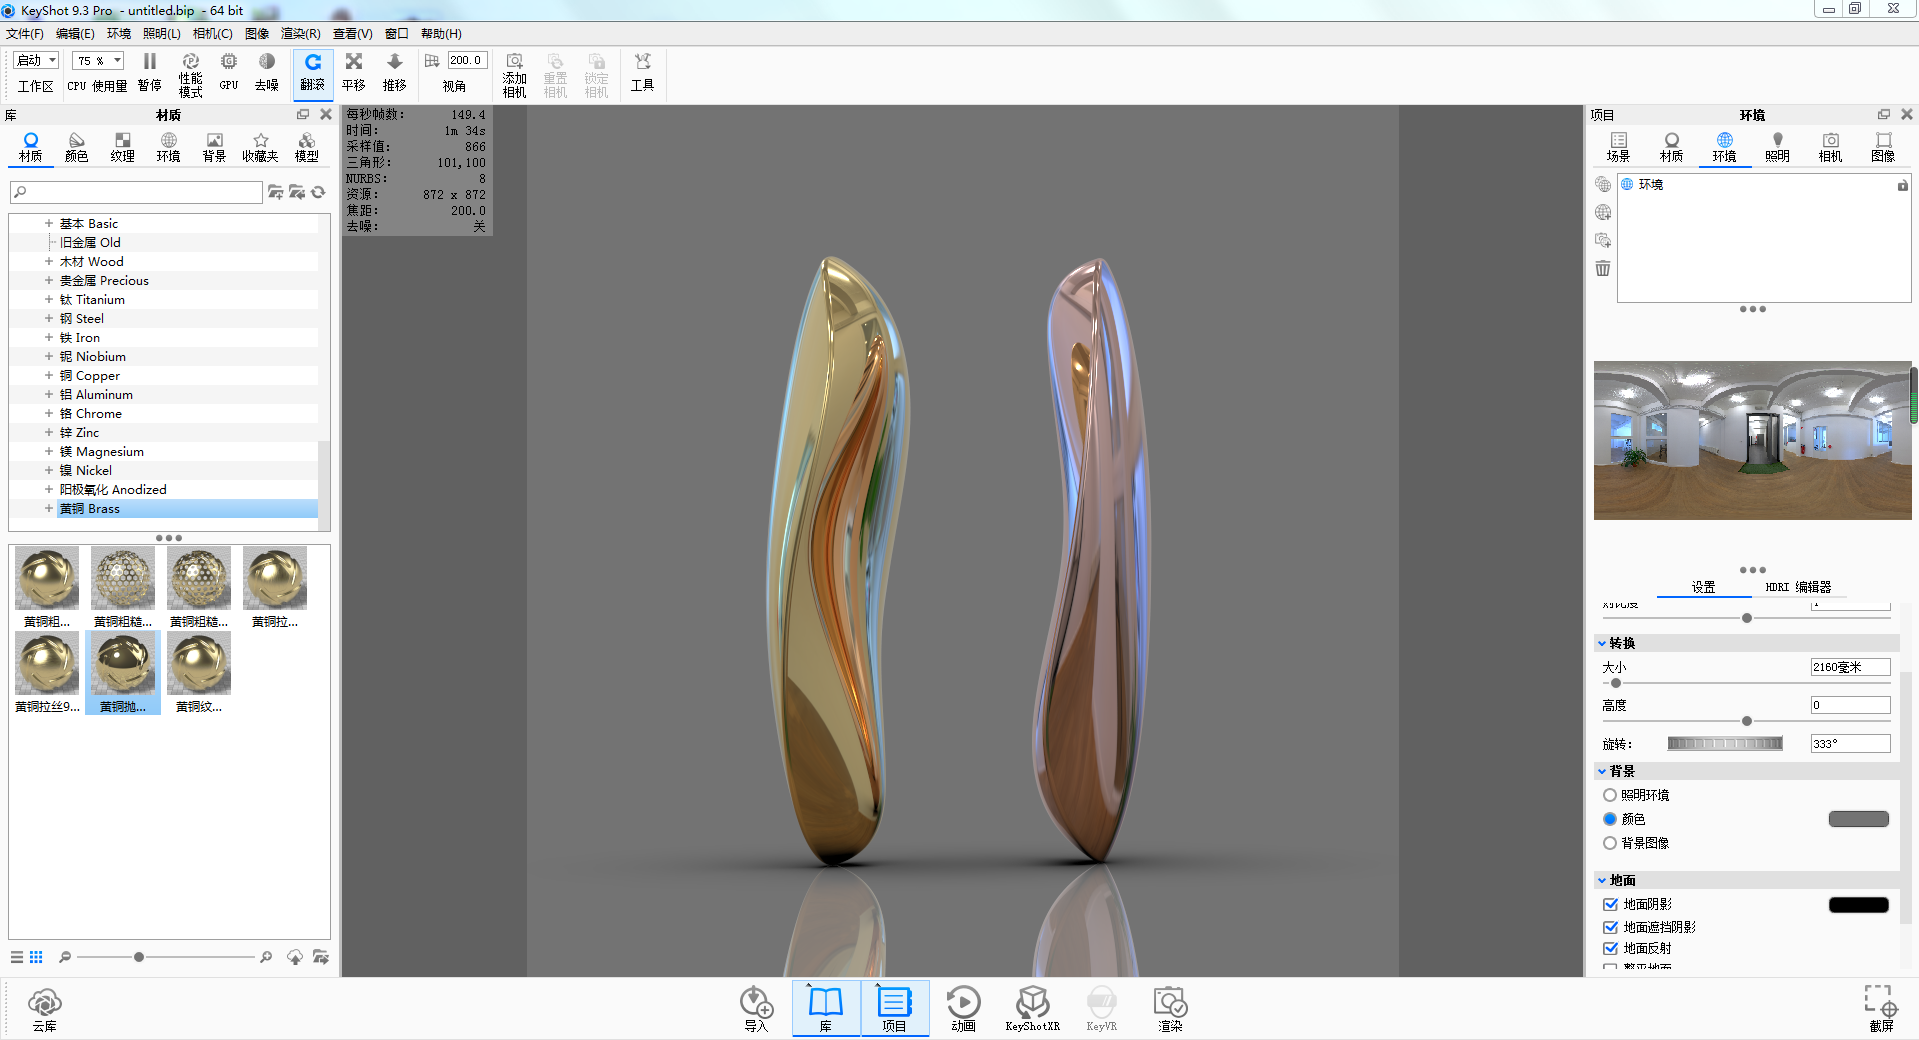The height and width of the screenshot is (1040, 1919).
Task: Switch to the 相机 (camera) project tab
Action: coord(1830,147)
